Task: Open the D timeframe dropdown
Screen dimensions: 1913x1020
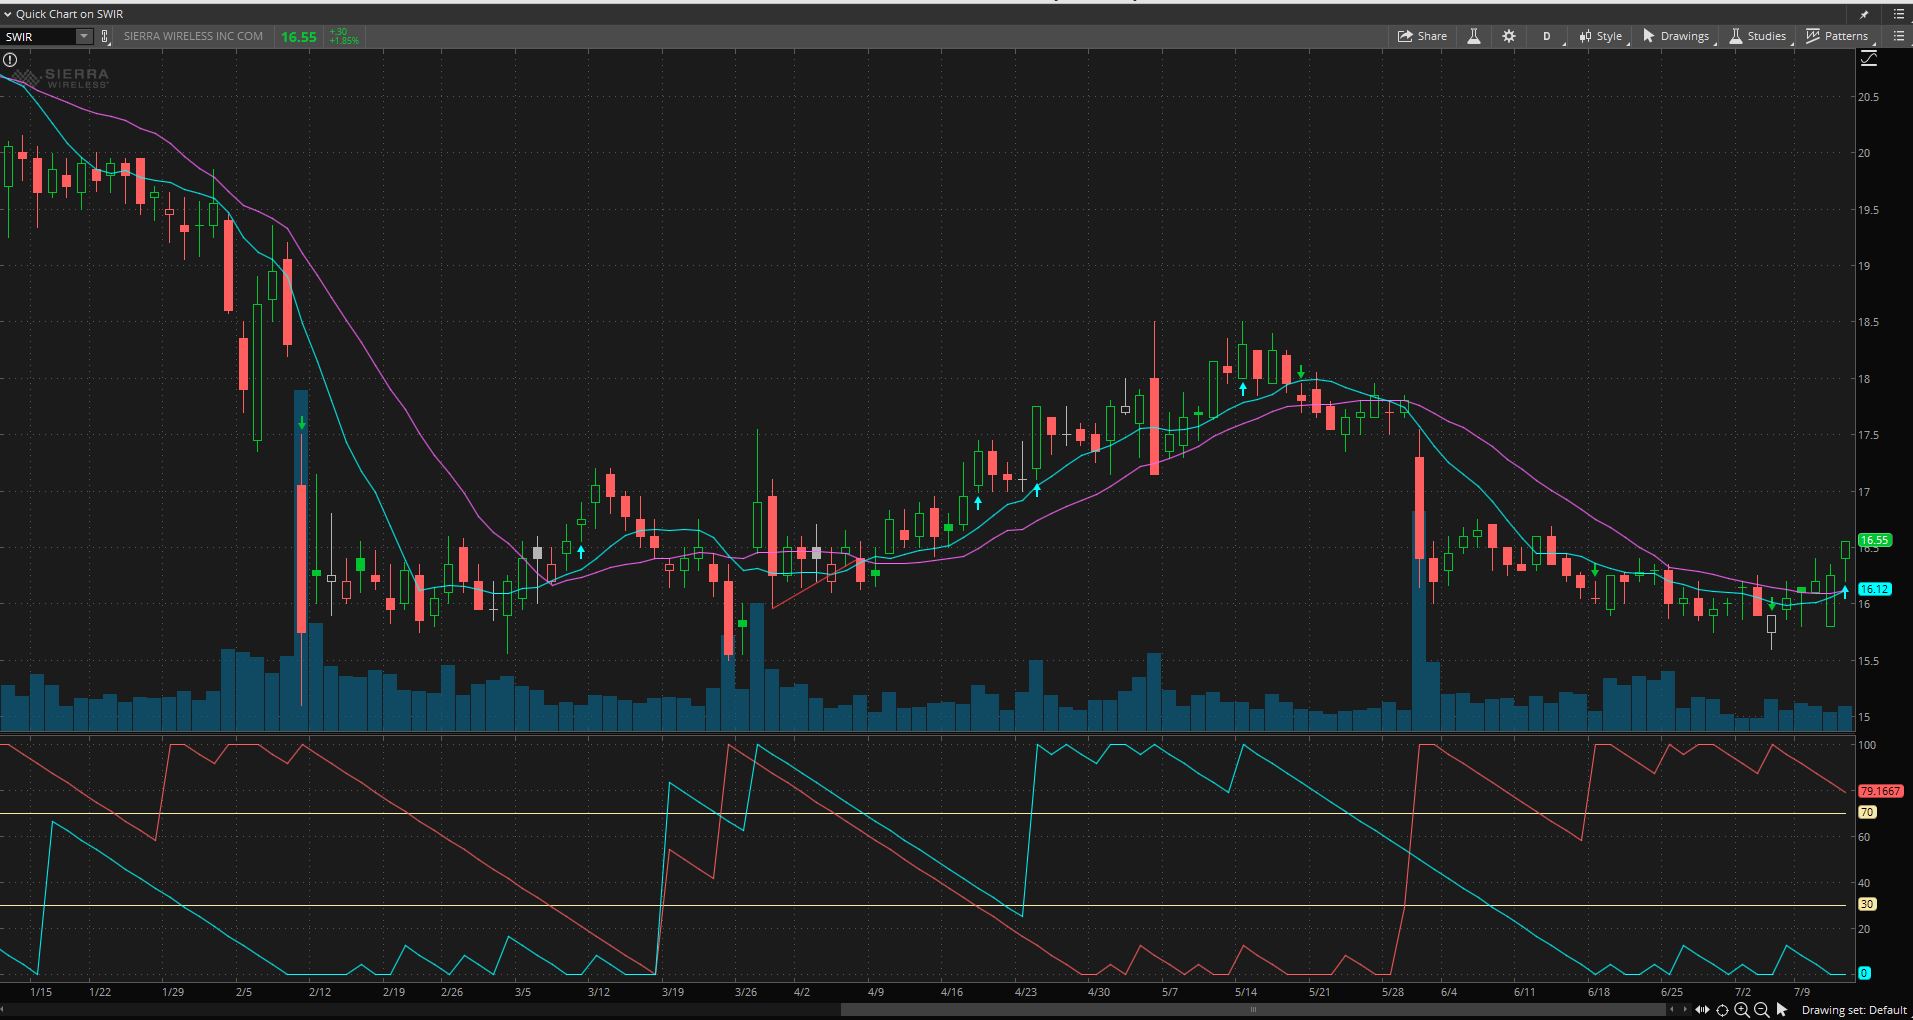Action: [x=1547, y=36]
